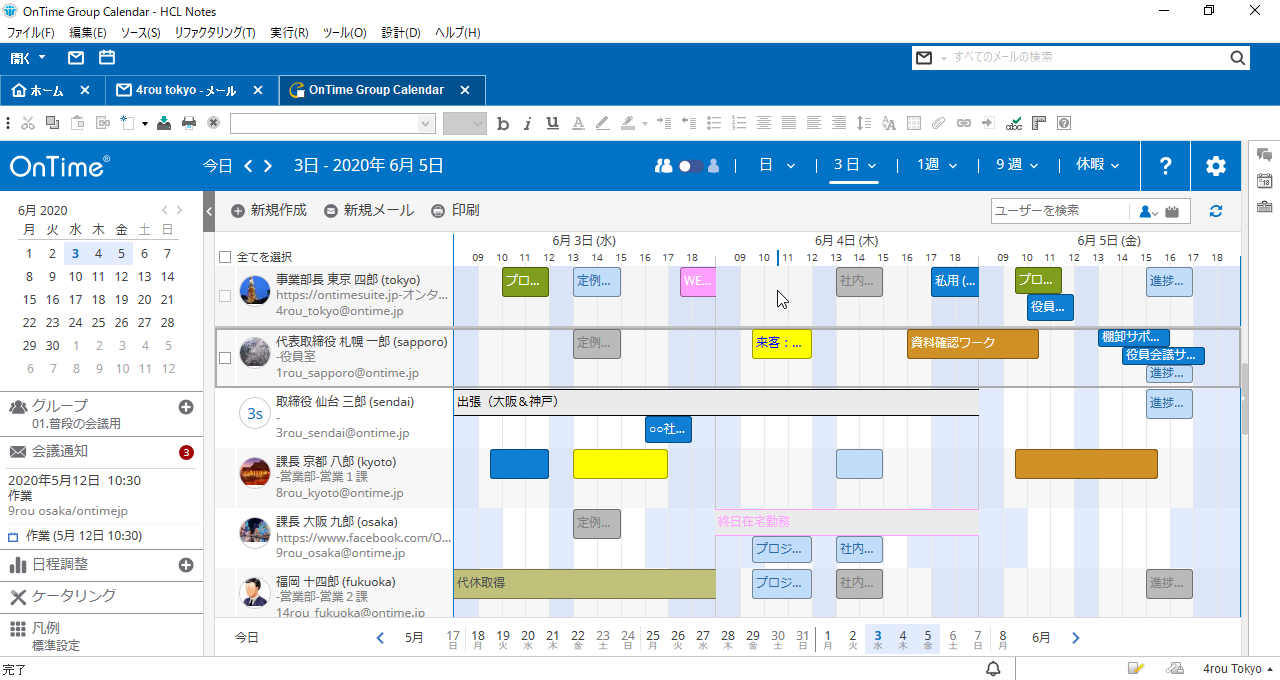Collapse the left sidebar with the arrow handle

209,212
